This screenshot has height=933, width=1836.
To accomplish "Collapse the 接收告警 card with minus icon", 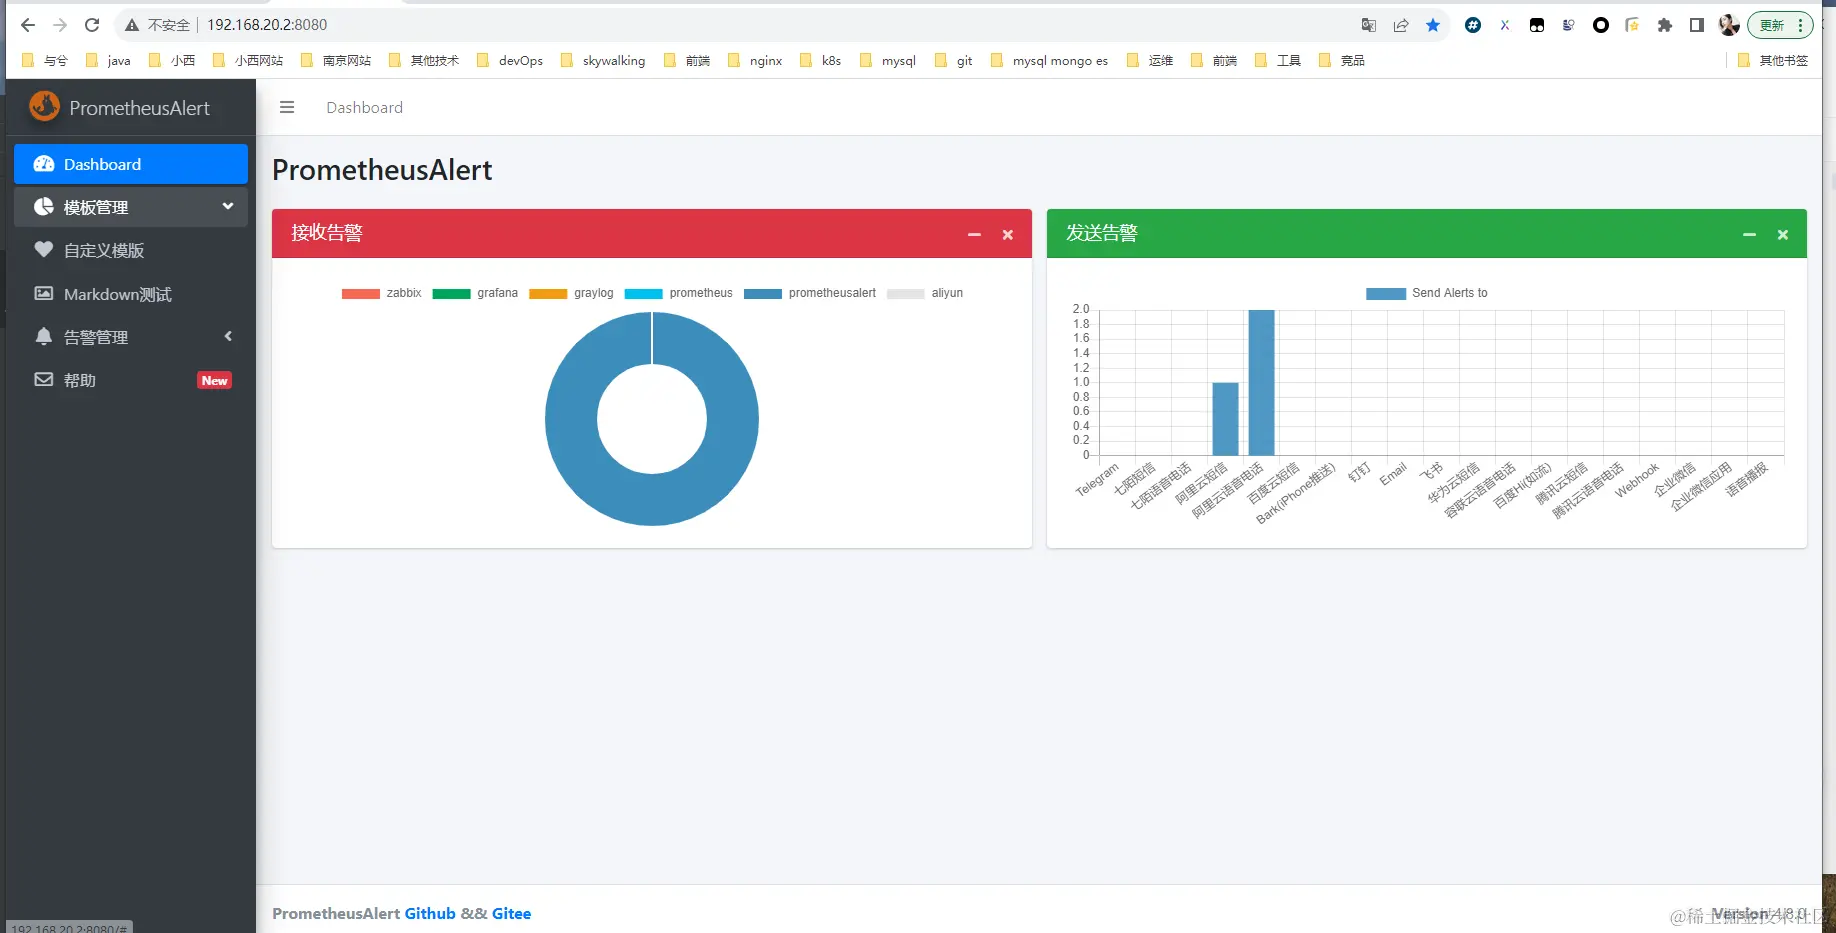I will click(x=974, y=234).
